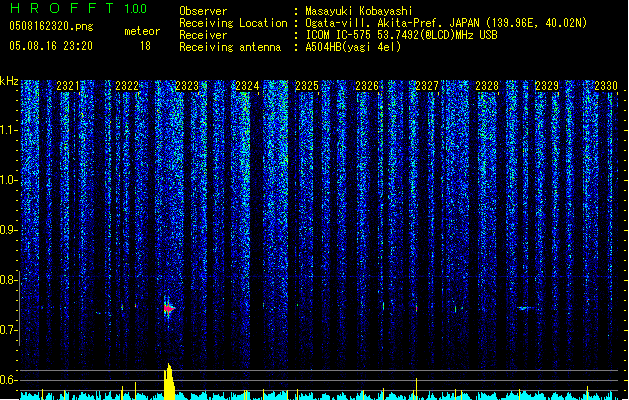Select observer name Masayuki Kobayashi
This screenshot has height=400, width=629.
point(359,11)
